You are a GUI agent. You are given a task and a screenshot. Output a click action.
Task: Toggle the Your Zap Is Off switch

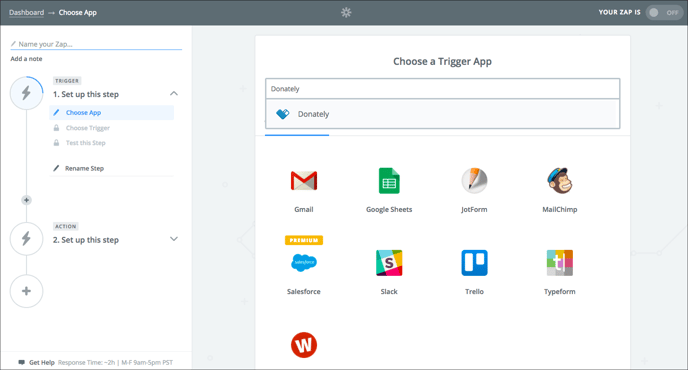point(664,13)
